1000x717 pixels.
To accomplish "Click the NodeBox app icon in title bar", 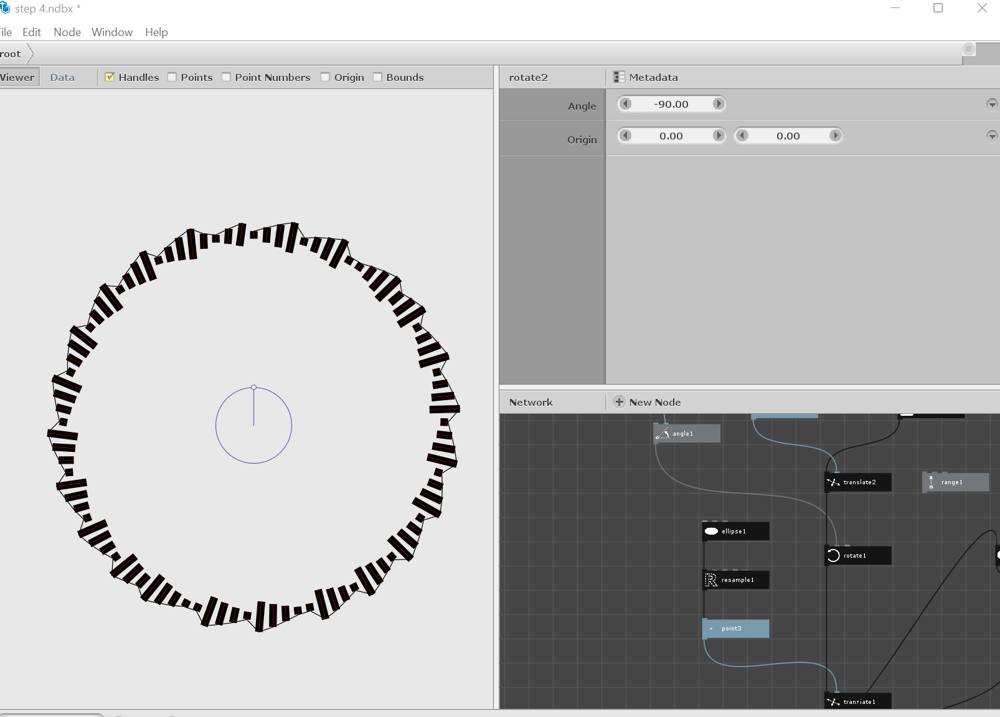I will [x=5, y=8].
